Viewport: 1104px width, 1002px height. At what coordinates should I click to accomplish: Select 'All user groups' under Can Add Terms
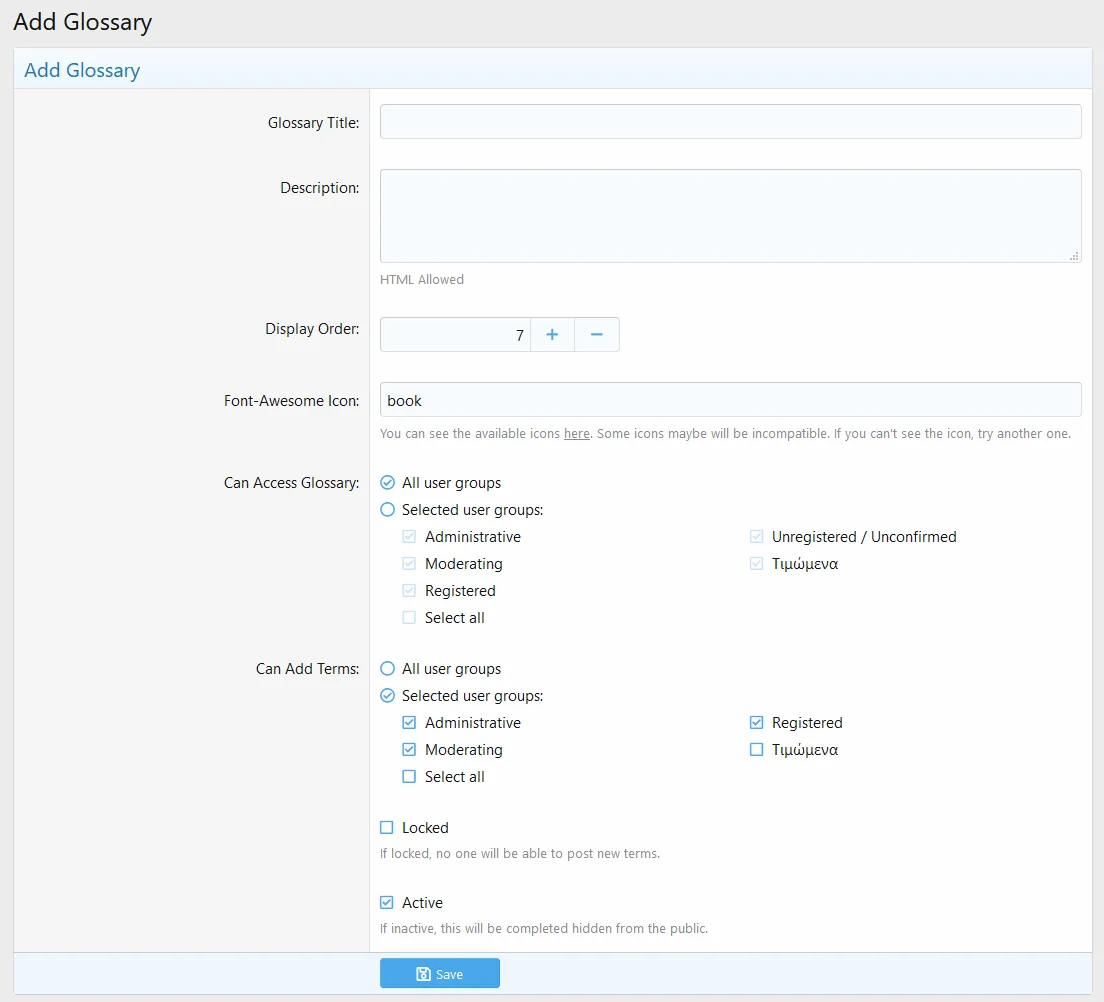coord(388,669)
